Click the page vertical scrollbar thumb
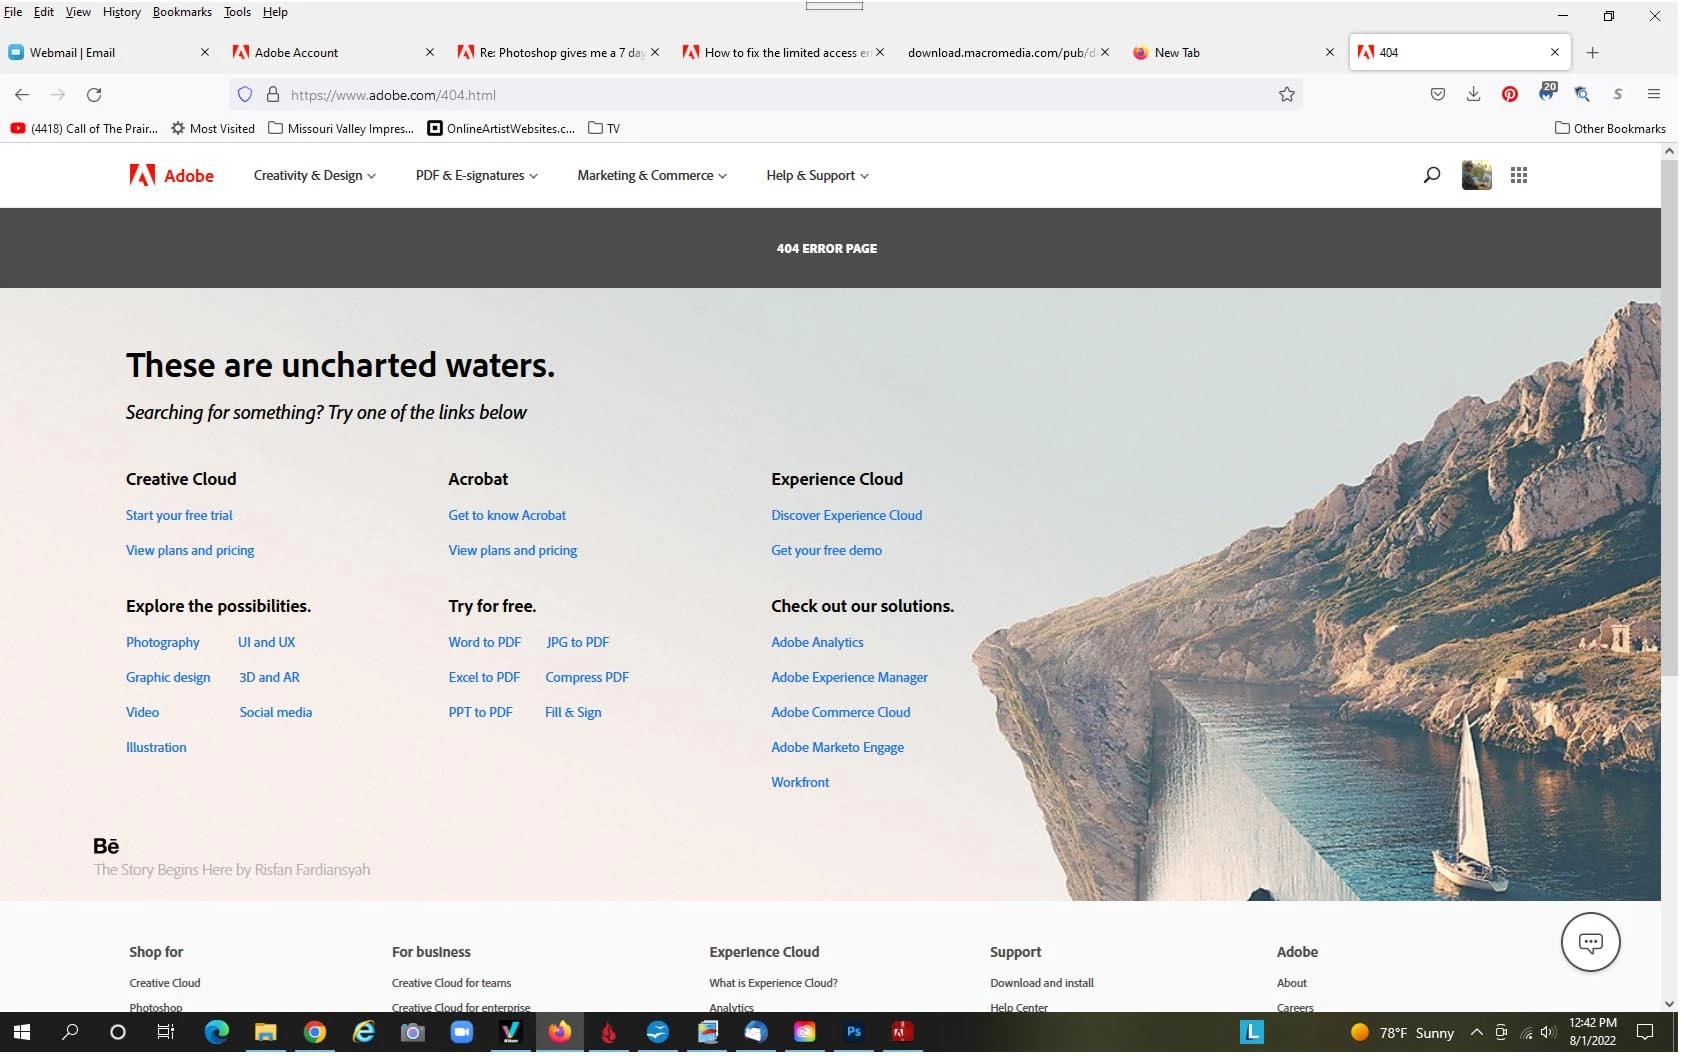The height and width of the screenshot is (1056, 1681). pos(1669,418)
